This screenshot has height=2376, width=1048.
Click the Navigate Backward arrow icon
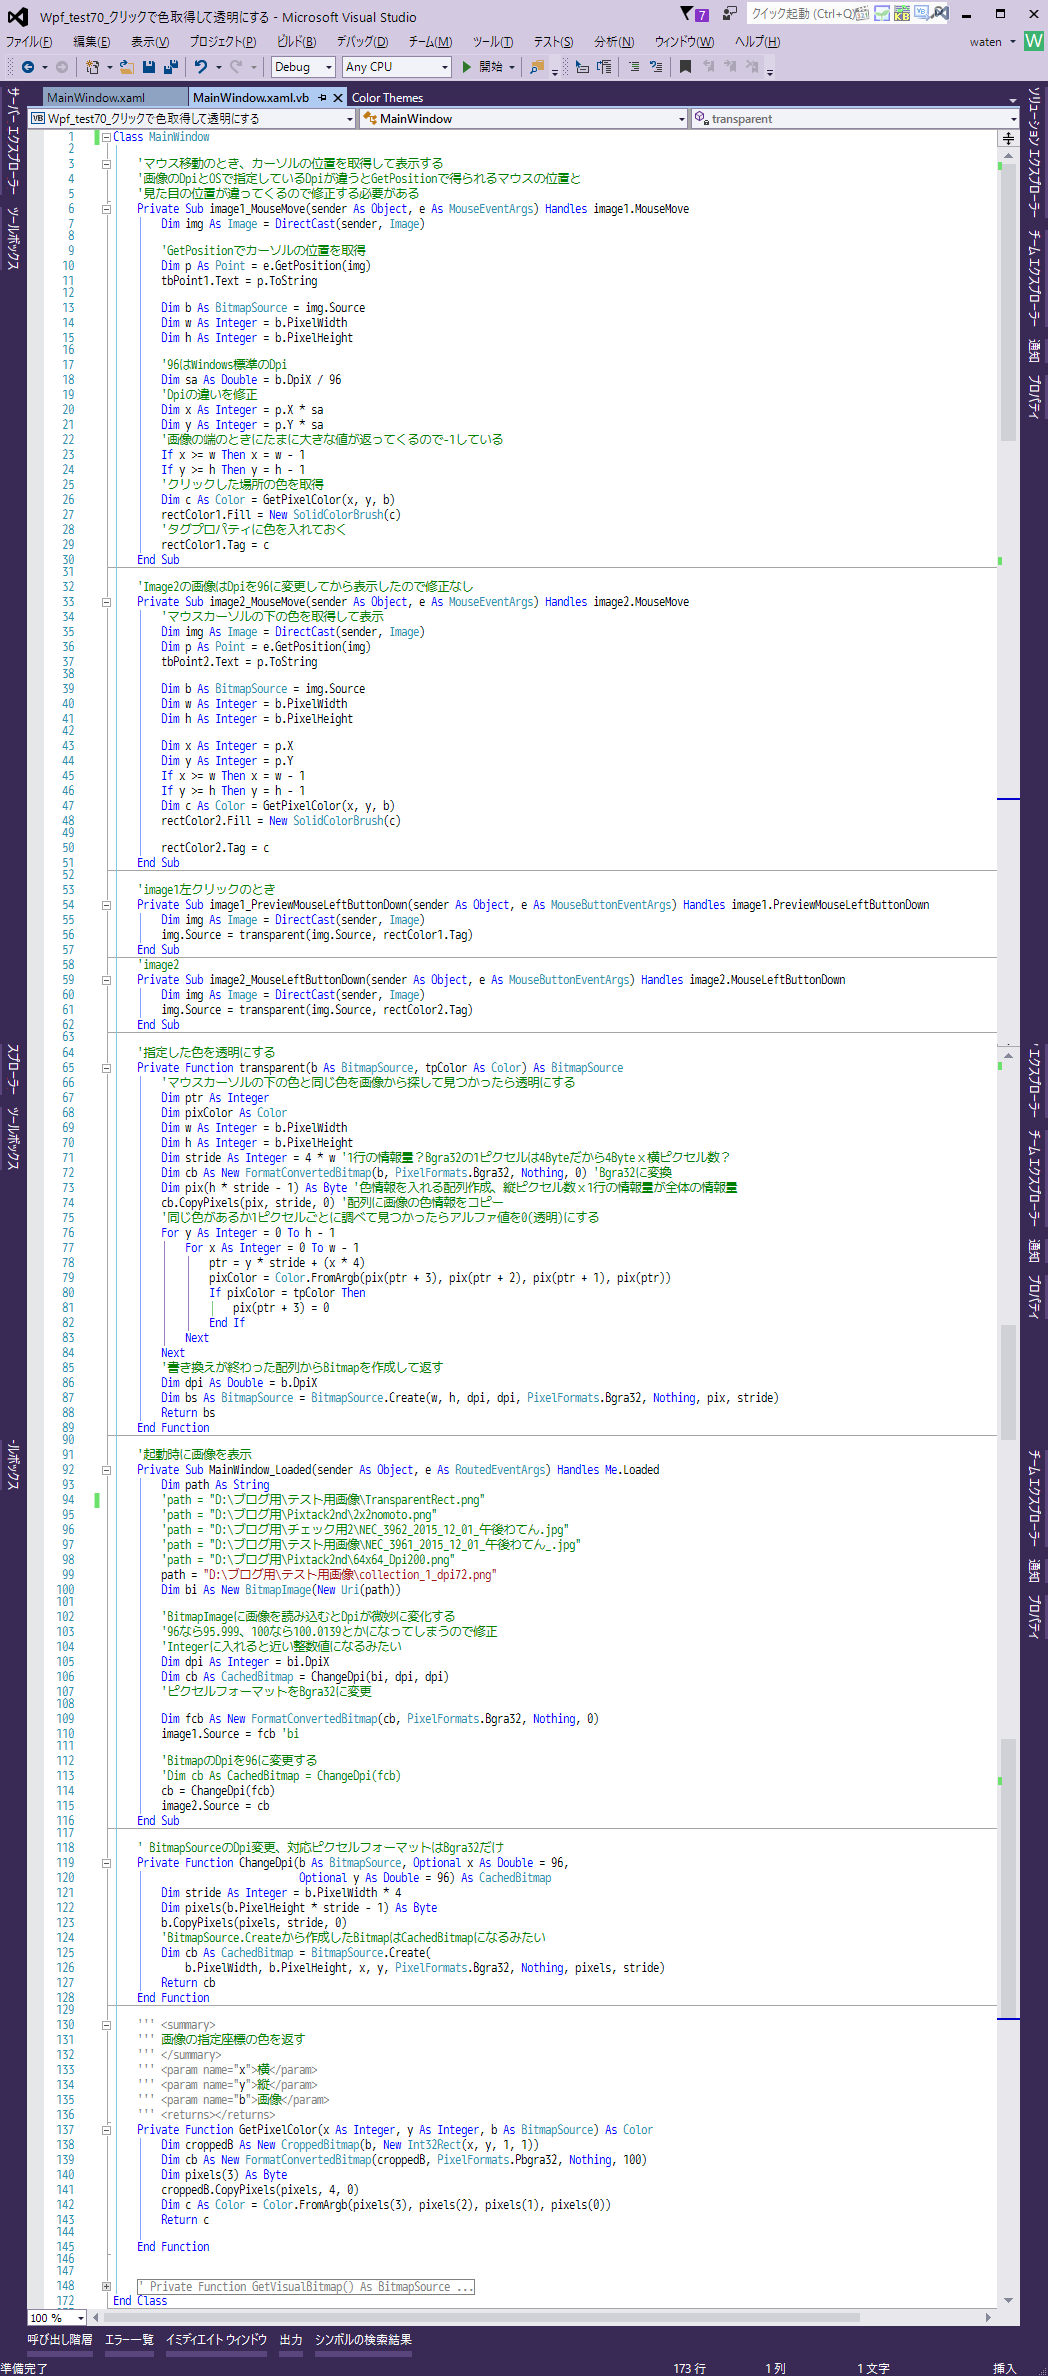[x=28, y=67]
